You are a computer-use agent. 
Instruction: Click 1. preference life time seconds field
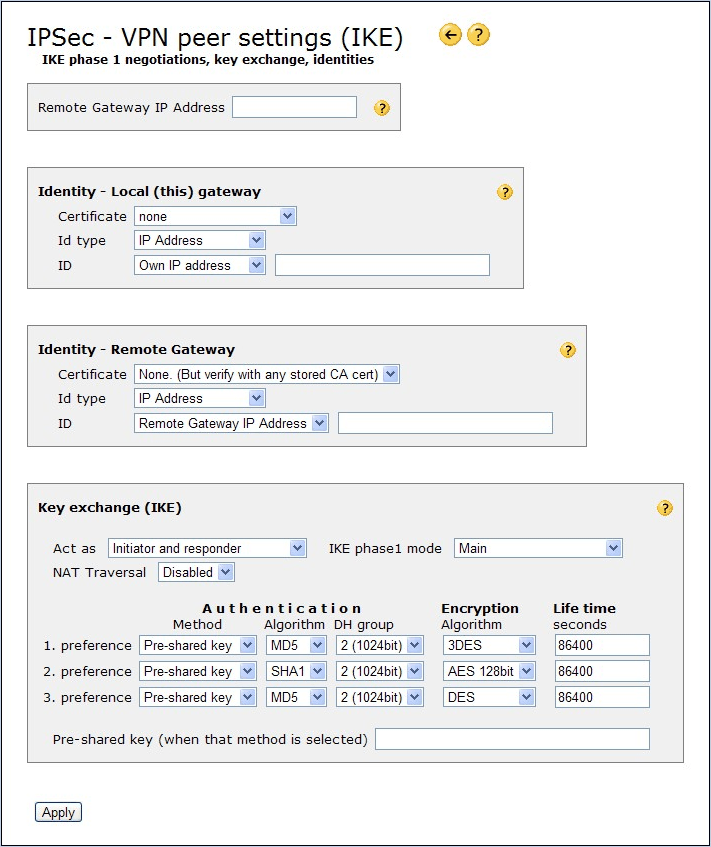coord(602,645)
